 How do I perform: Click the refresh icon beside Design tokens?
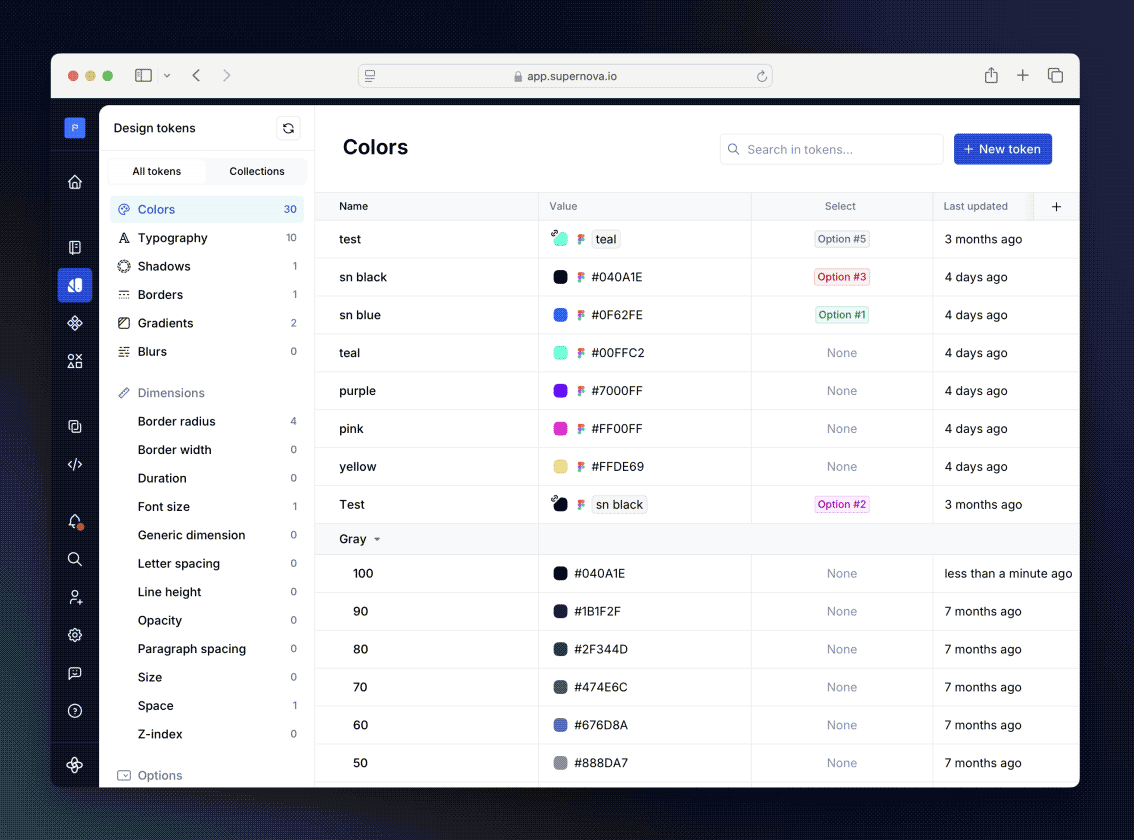(x=288, y=128)
